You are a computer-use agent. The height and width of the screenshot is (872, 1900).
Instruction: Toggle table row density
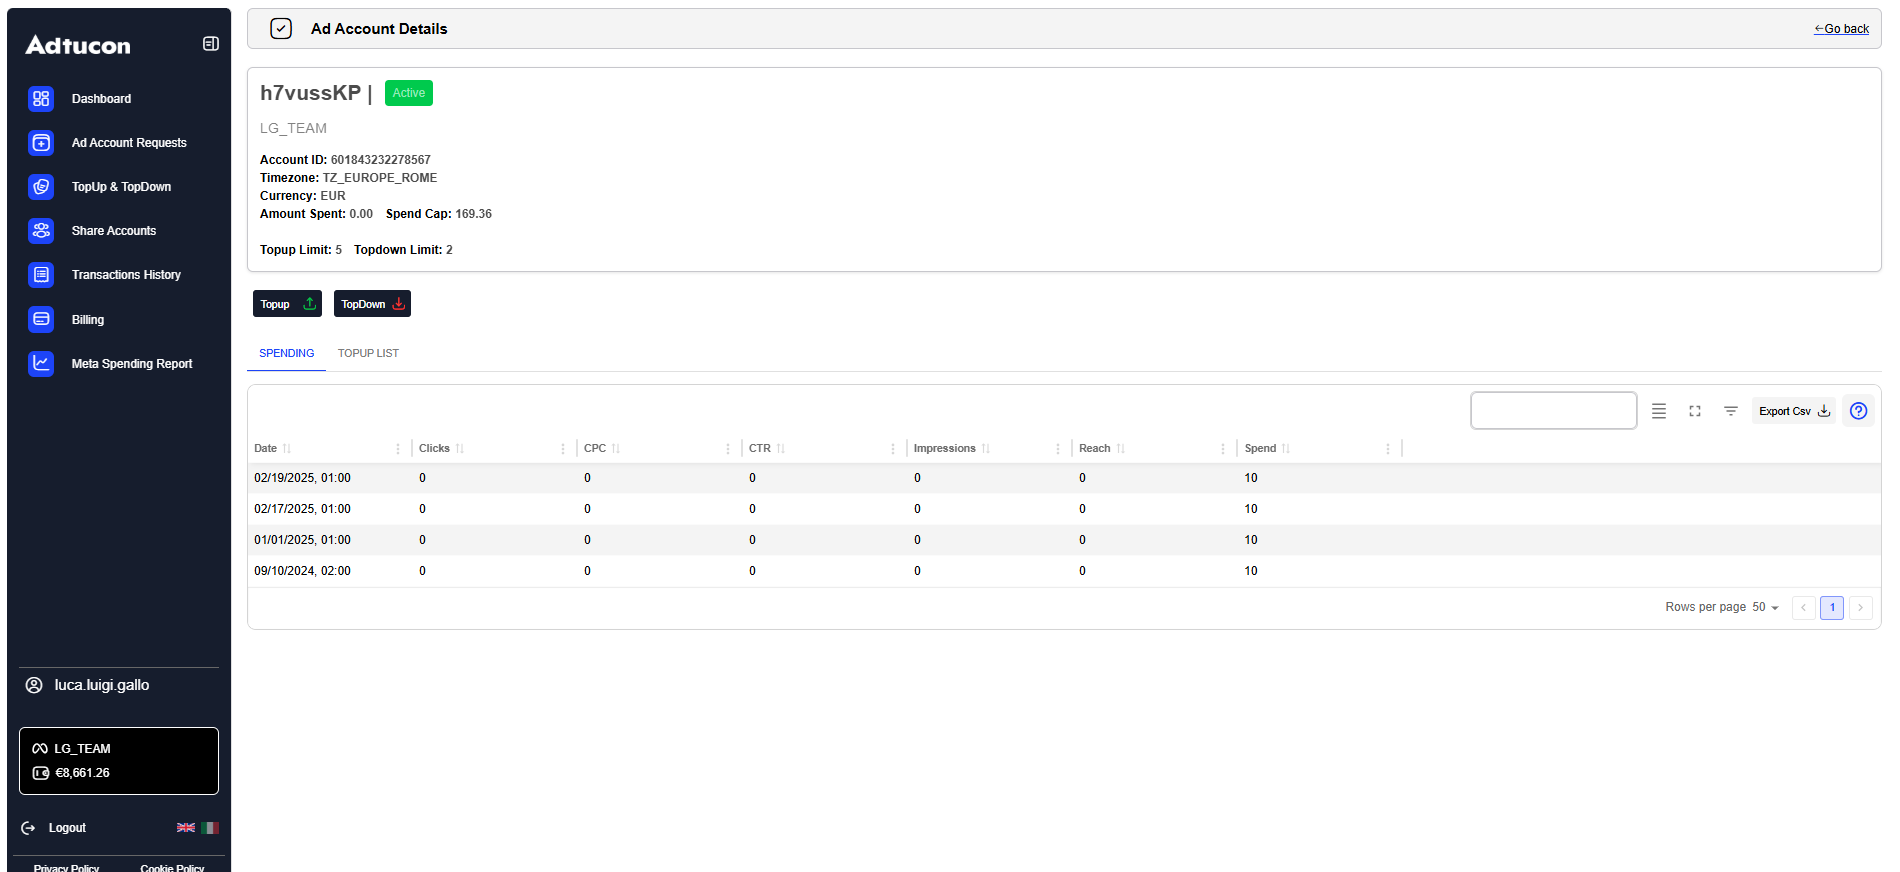point(1659,411)
